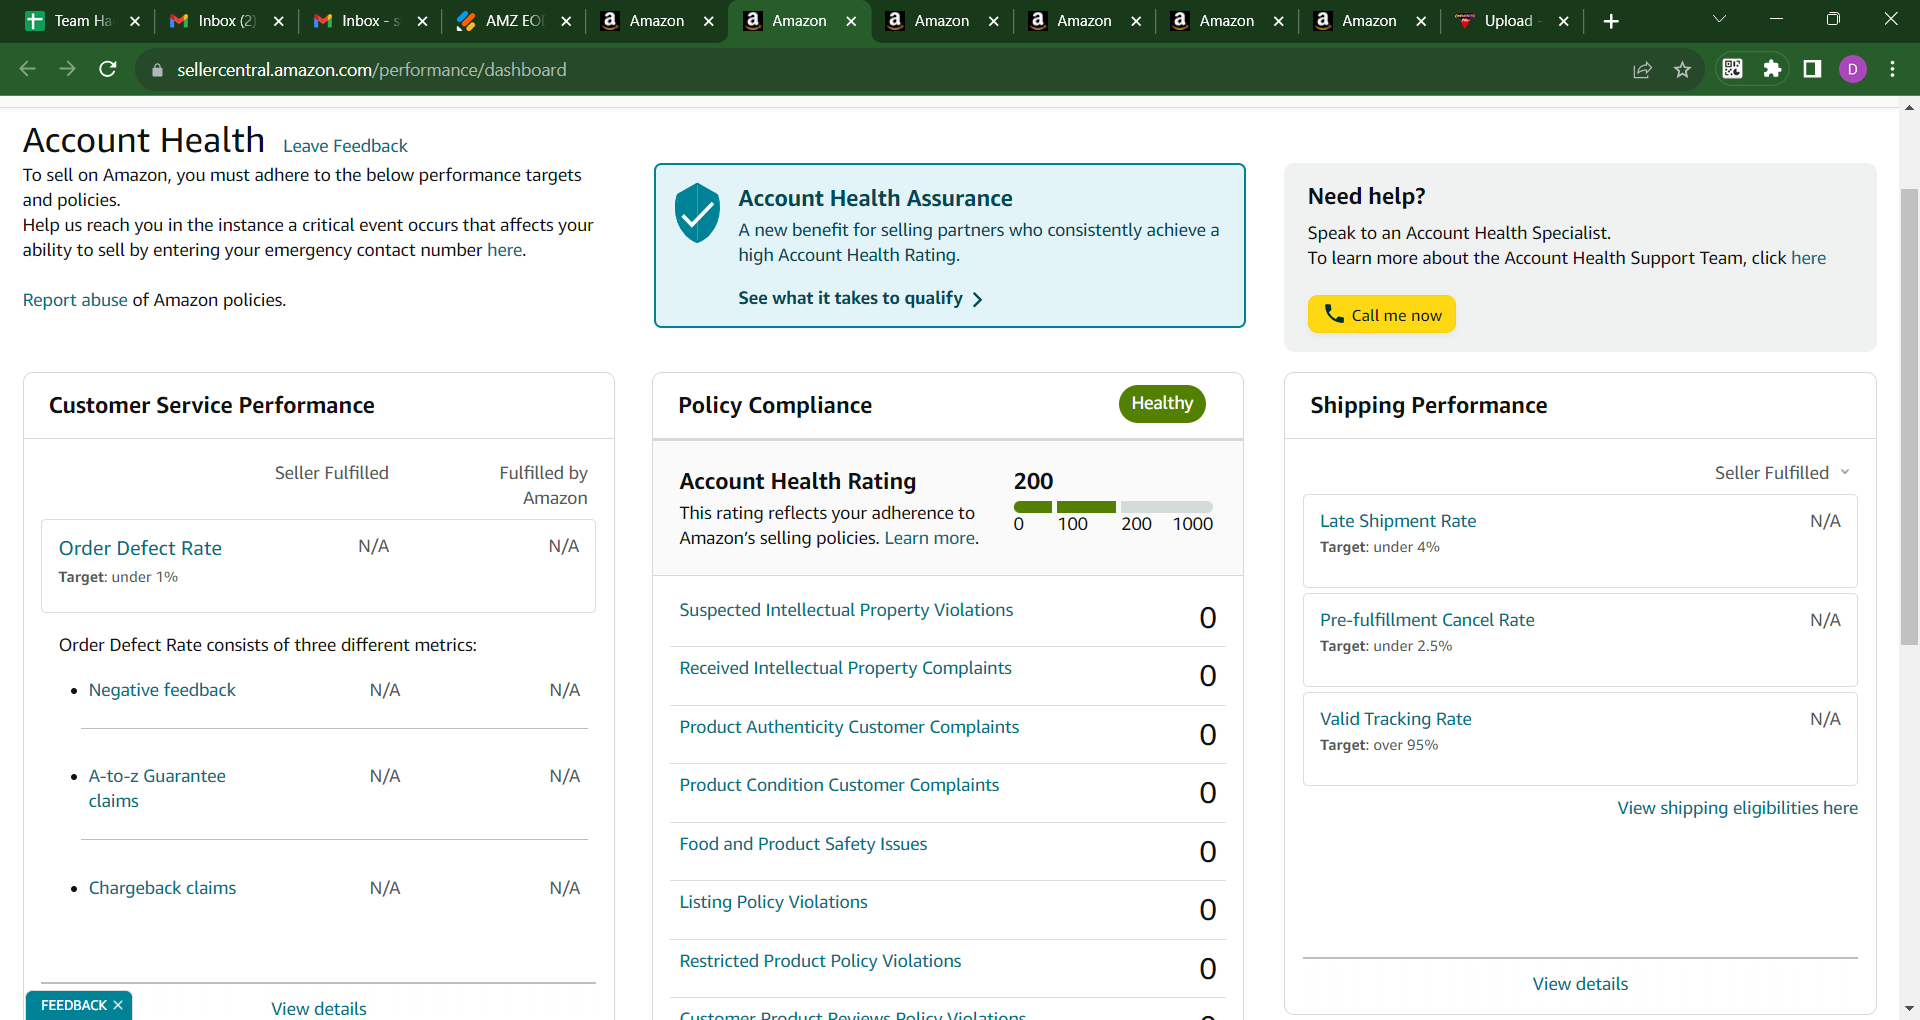The width and height of the screenshot is (1920, 1020).
Task: Click the Call me now button
Action: coord(1381,314)
